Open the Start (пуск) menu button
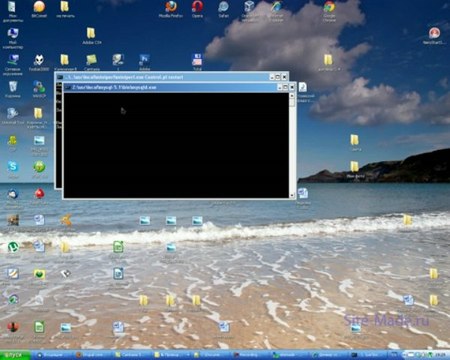This screenshot has width=450, height=360. (15, 355)
